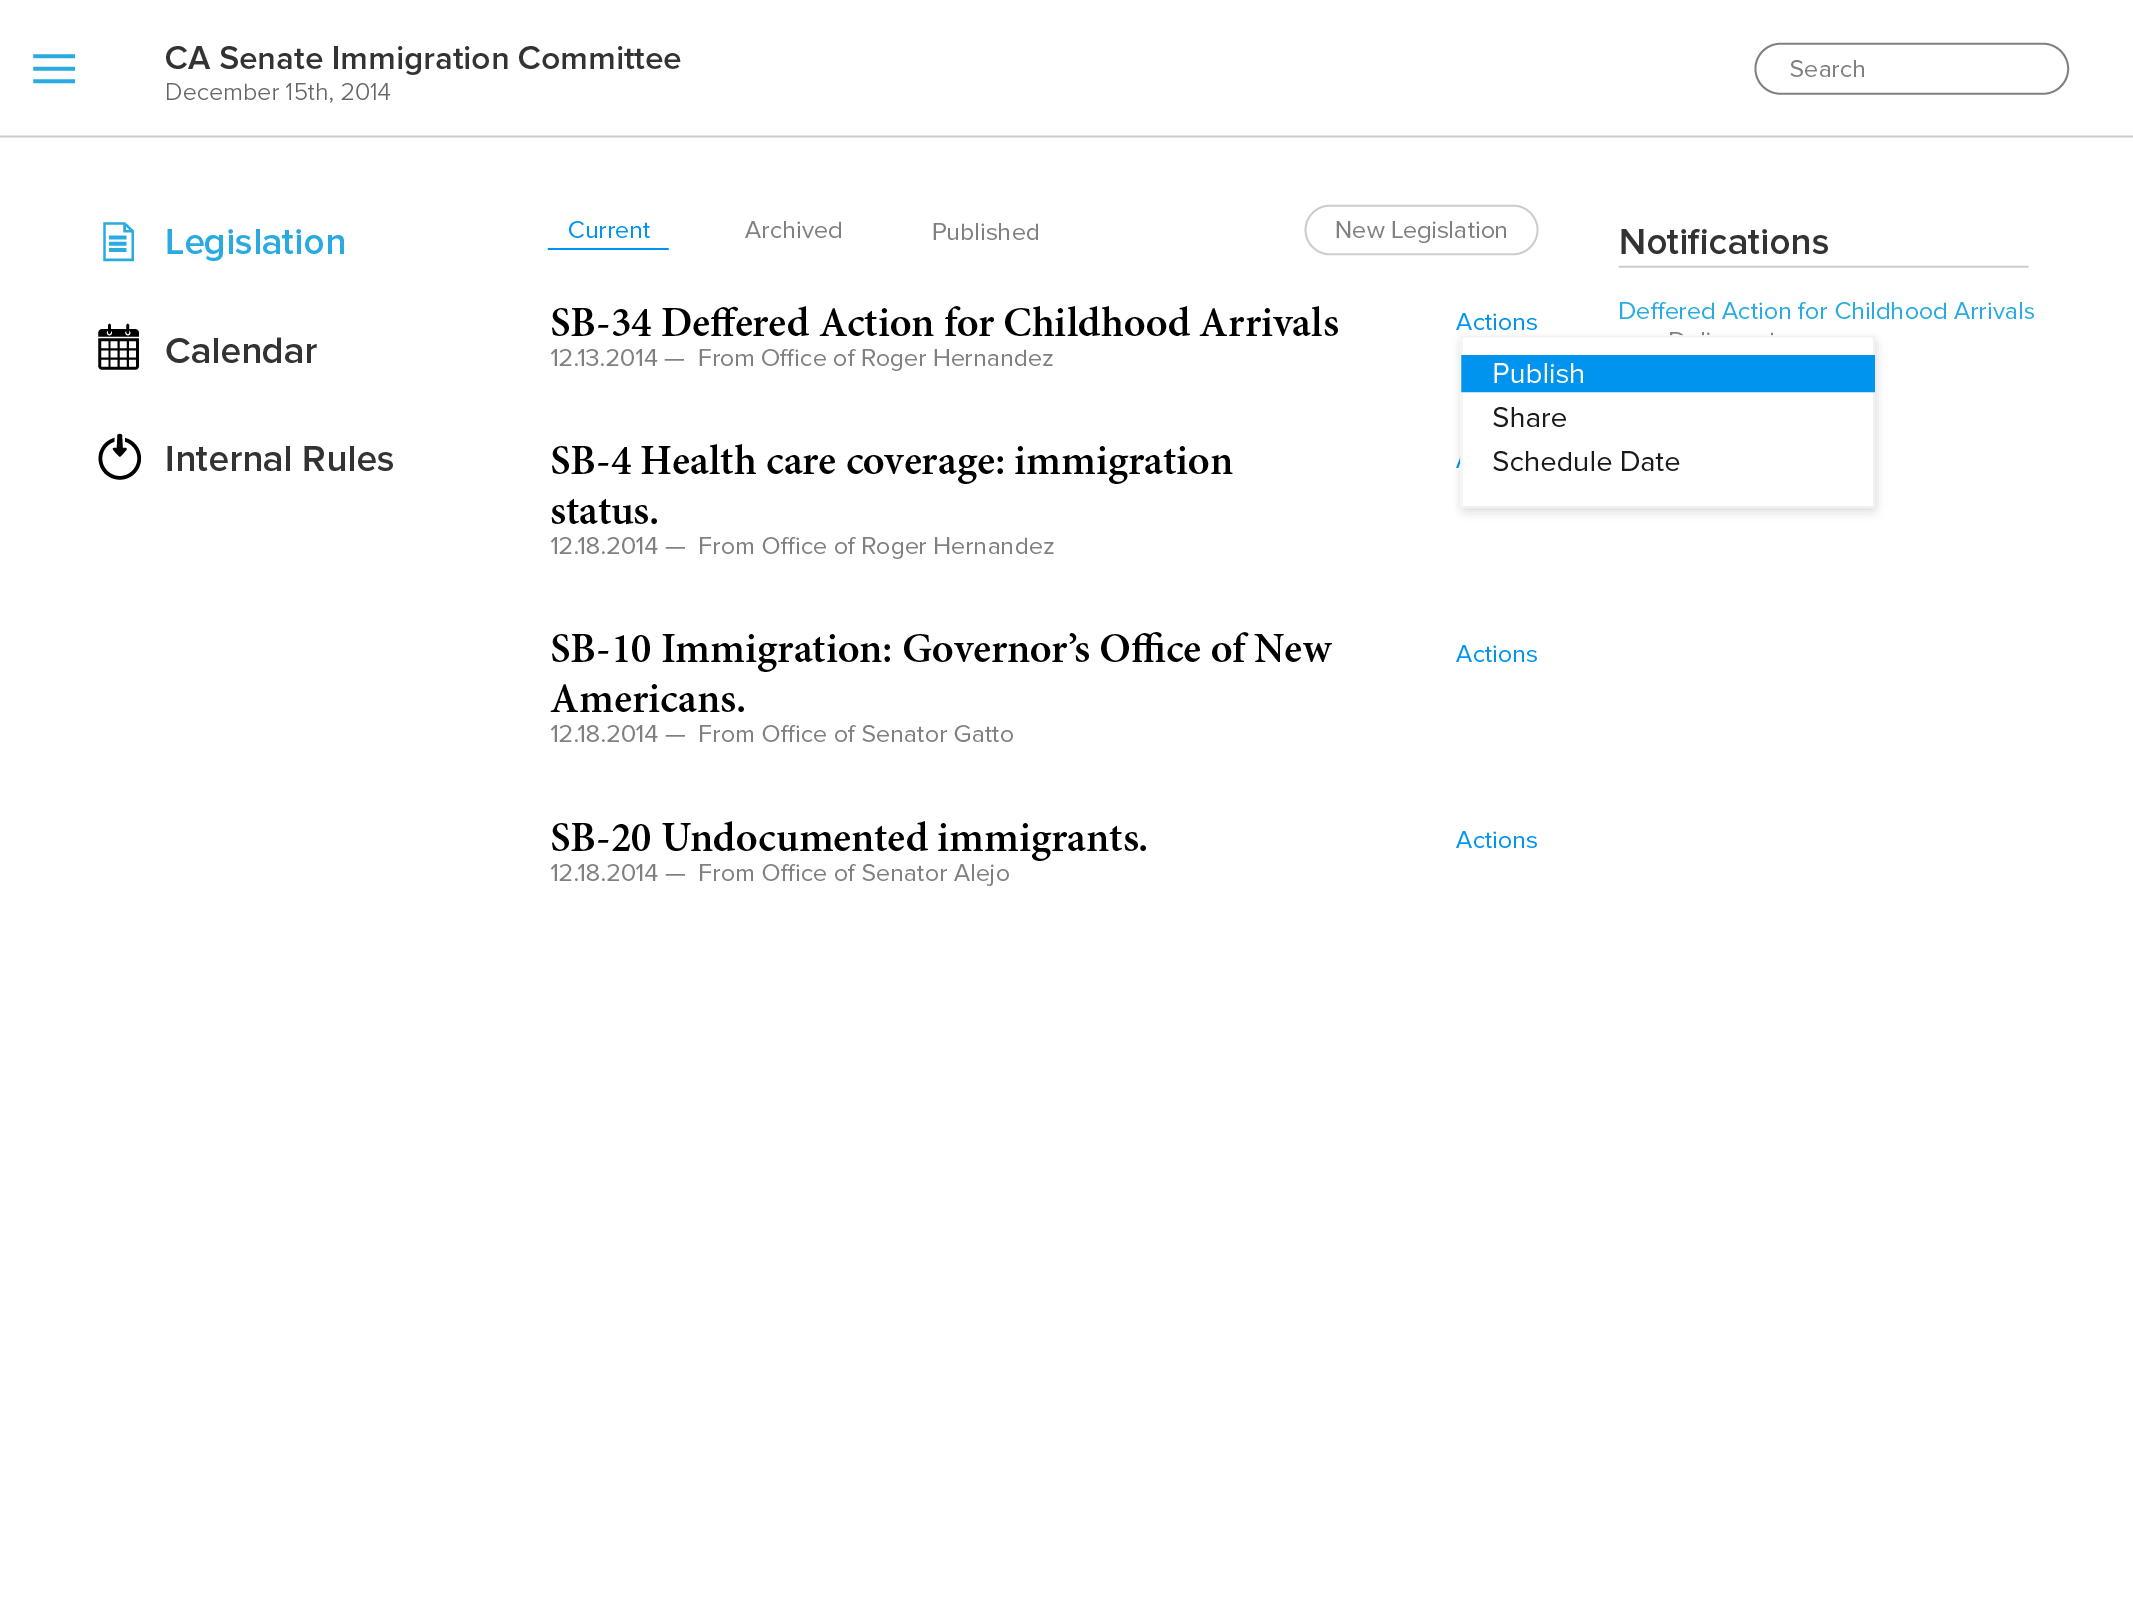The width and height of the screenshot is (2133, 1600).
Task: Click the Legislation document icon
Action: pyautogui.click(x=118, y=242)
